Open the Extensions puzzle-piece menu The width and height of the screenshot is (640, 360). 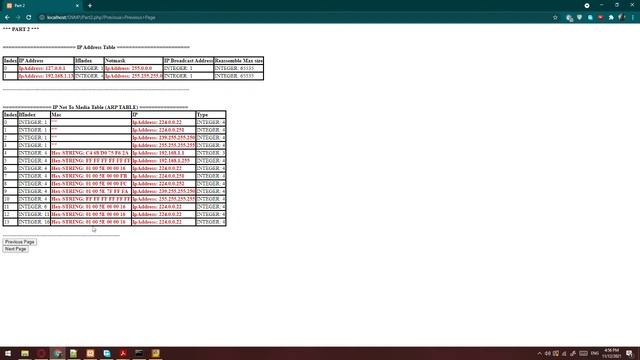click(x=611, y=18)
